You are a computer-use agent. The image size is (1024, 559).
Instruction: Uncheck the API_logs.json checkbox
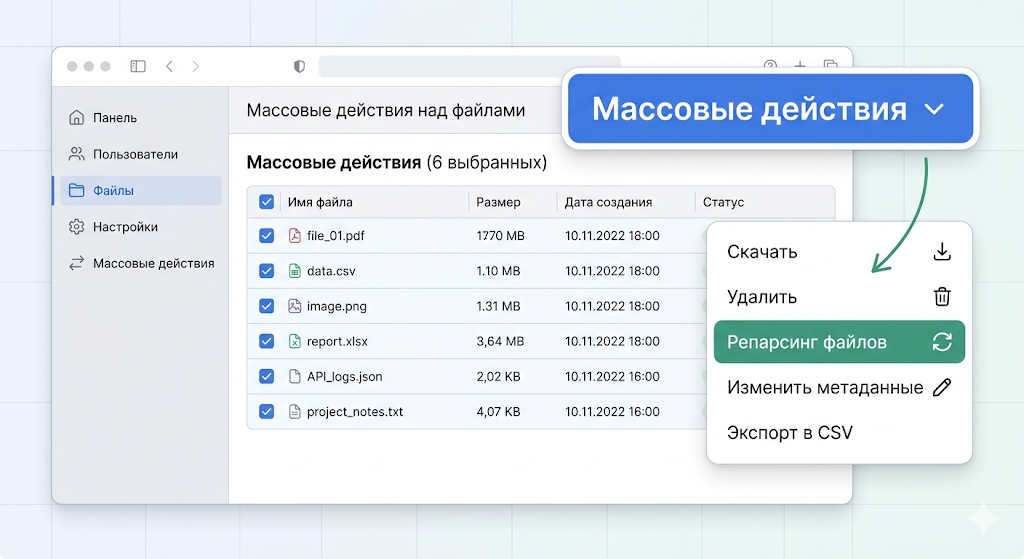coord(266,376)
